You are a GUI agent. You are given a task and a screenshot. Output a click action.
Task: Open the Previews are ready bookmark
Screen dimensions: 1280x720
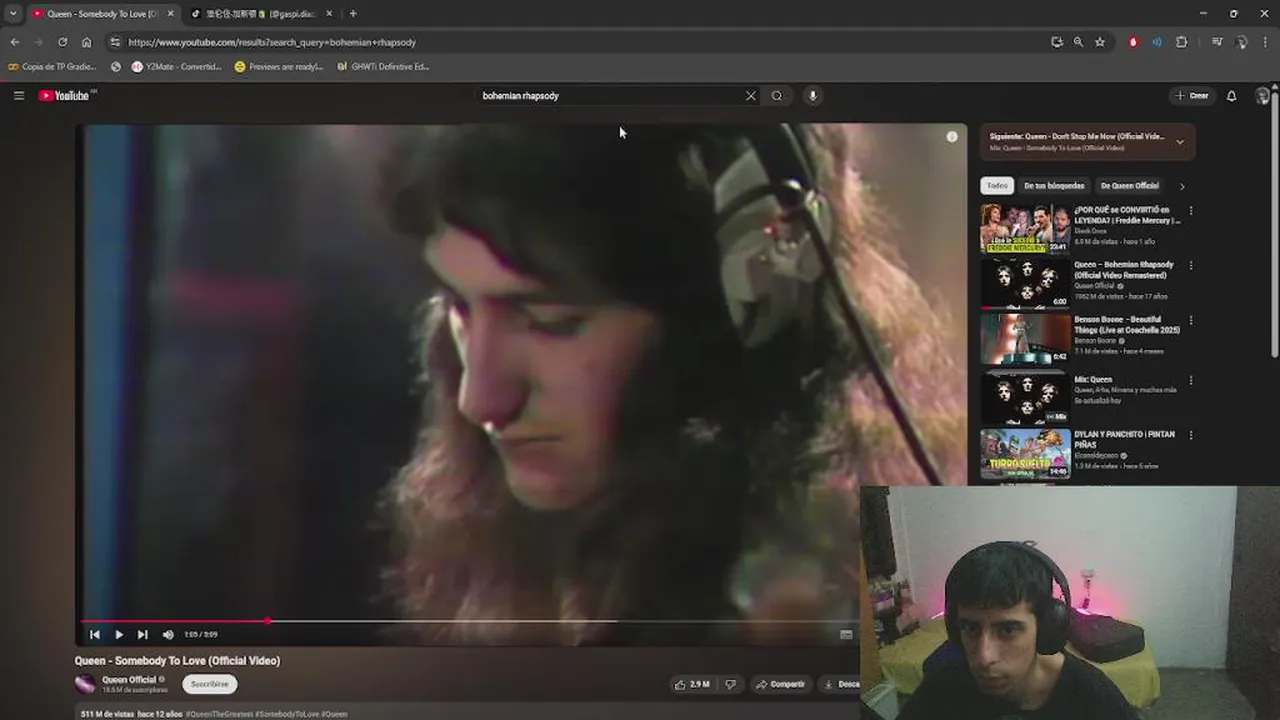click(279, 67)
